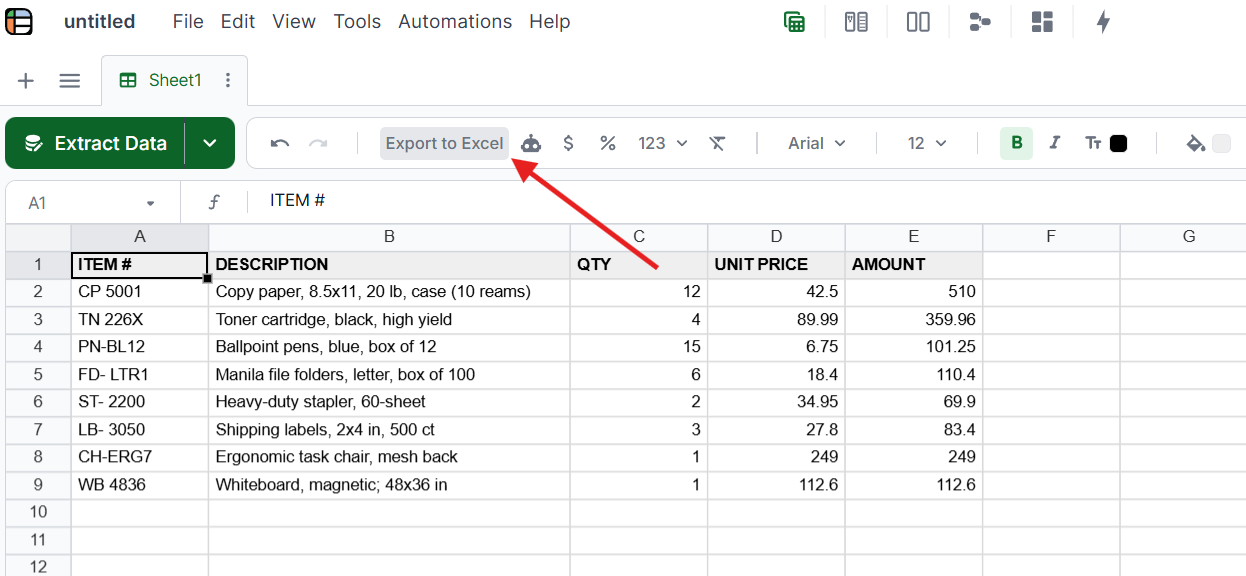Image resolution: width=1246 pixels, height=576 pixels.
Task: Apply currency format with dollar icon
Action: 569,143
